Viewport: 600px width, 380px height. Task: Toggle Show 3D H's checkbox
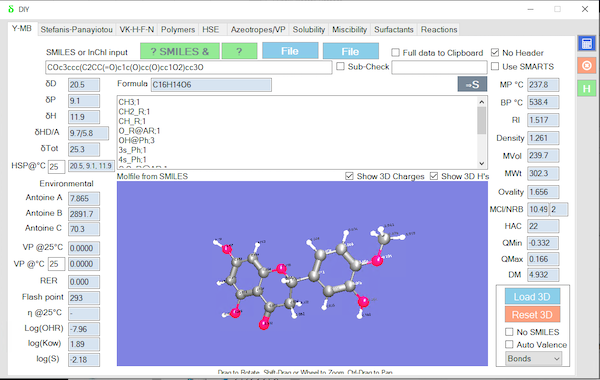(434, 176)
